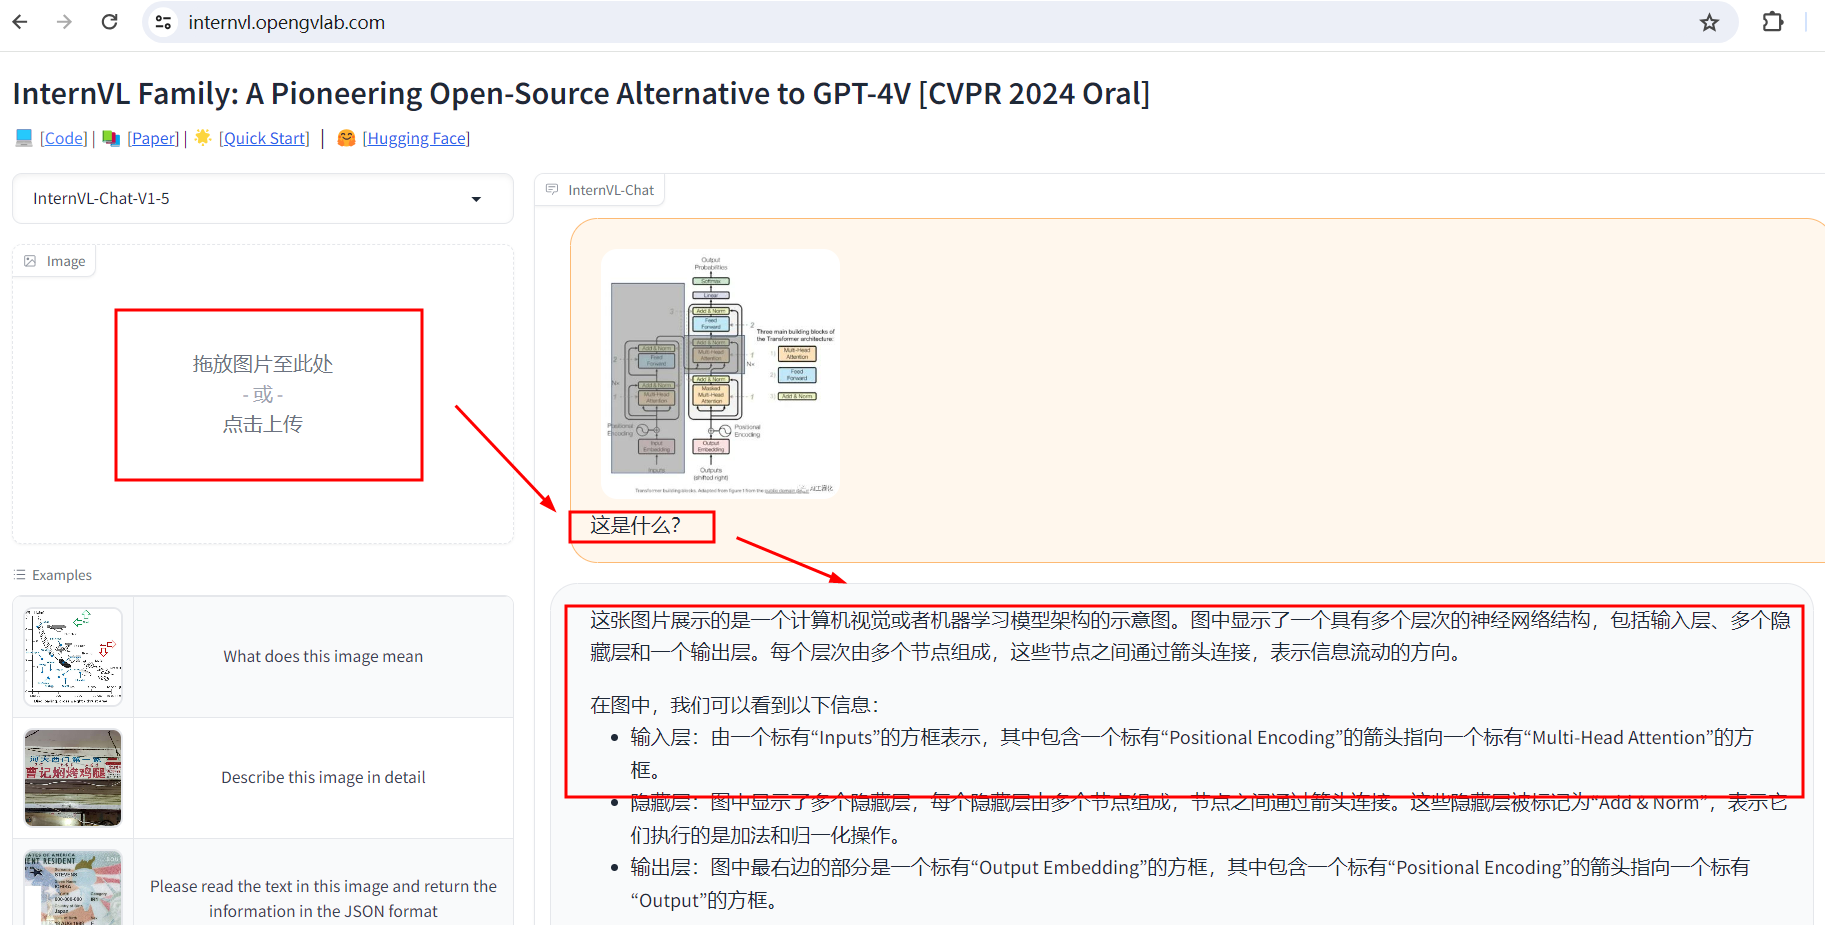Click the books icon next to Paper link

pyautogui.click(x=110, y=137)
